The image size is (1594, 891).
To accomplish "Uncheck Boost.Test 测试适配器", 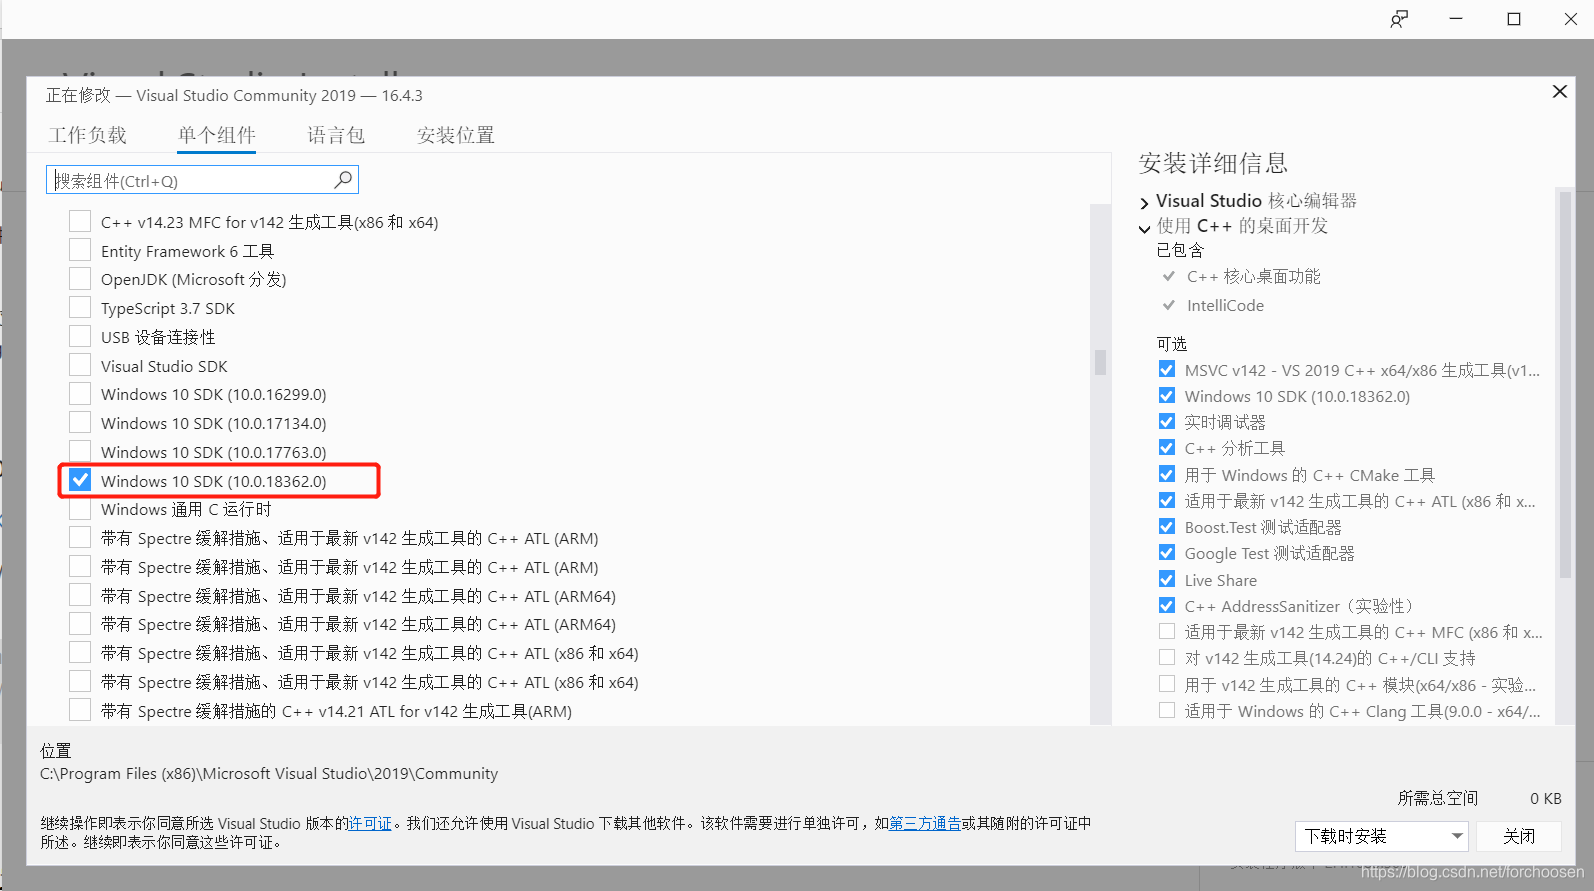I will coord(1166,526).
